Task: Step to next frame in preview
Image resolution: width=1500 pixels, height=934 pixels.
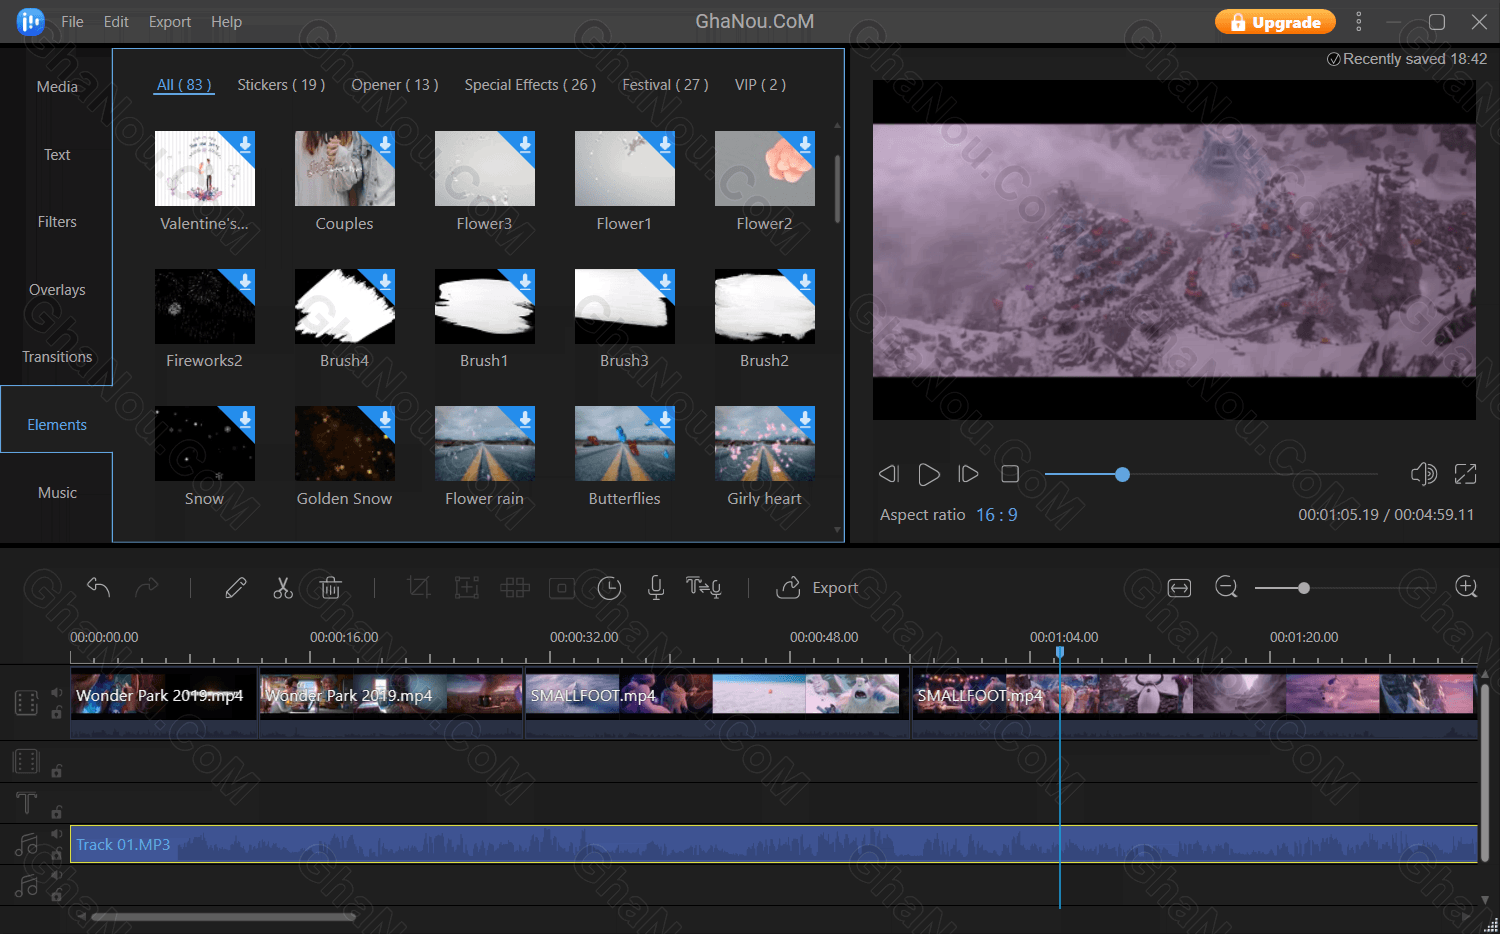Action: point(968,474)
